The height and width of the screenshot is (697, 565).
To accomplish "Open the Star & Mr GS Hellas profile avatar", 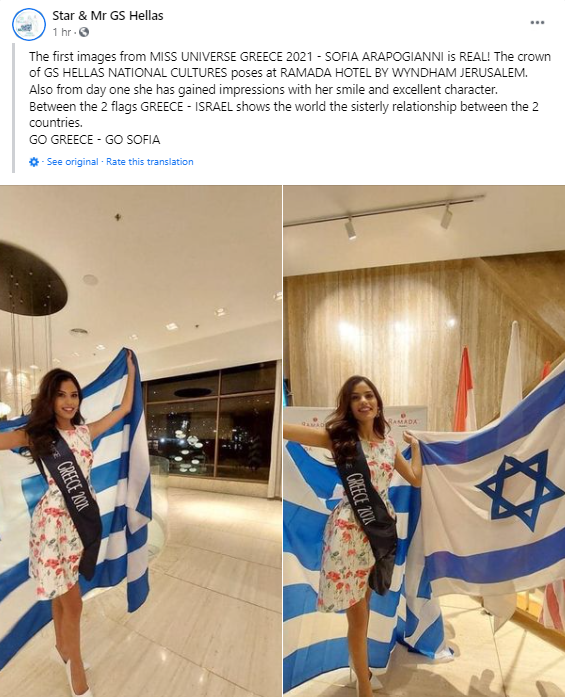I will (x=29, y=24).
